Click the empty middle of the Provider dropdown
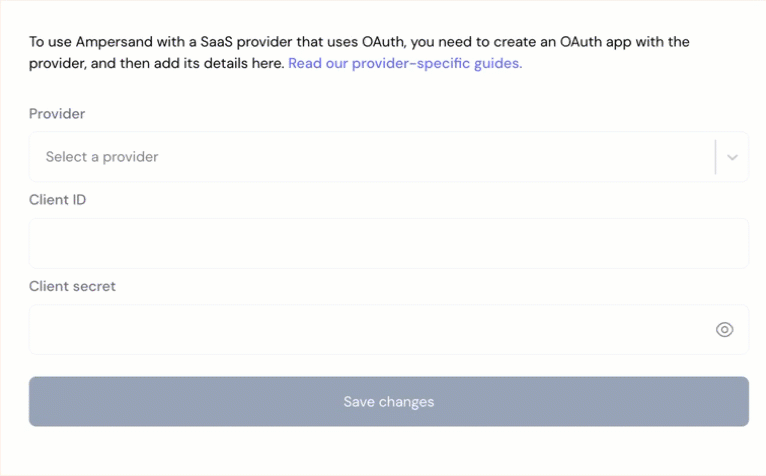This screenshot has height=476, width=766. tap(435, 157)
